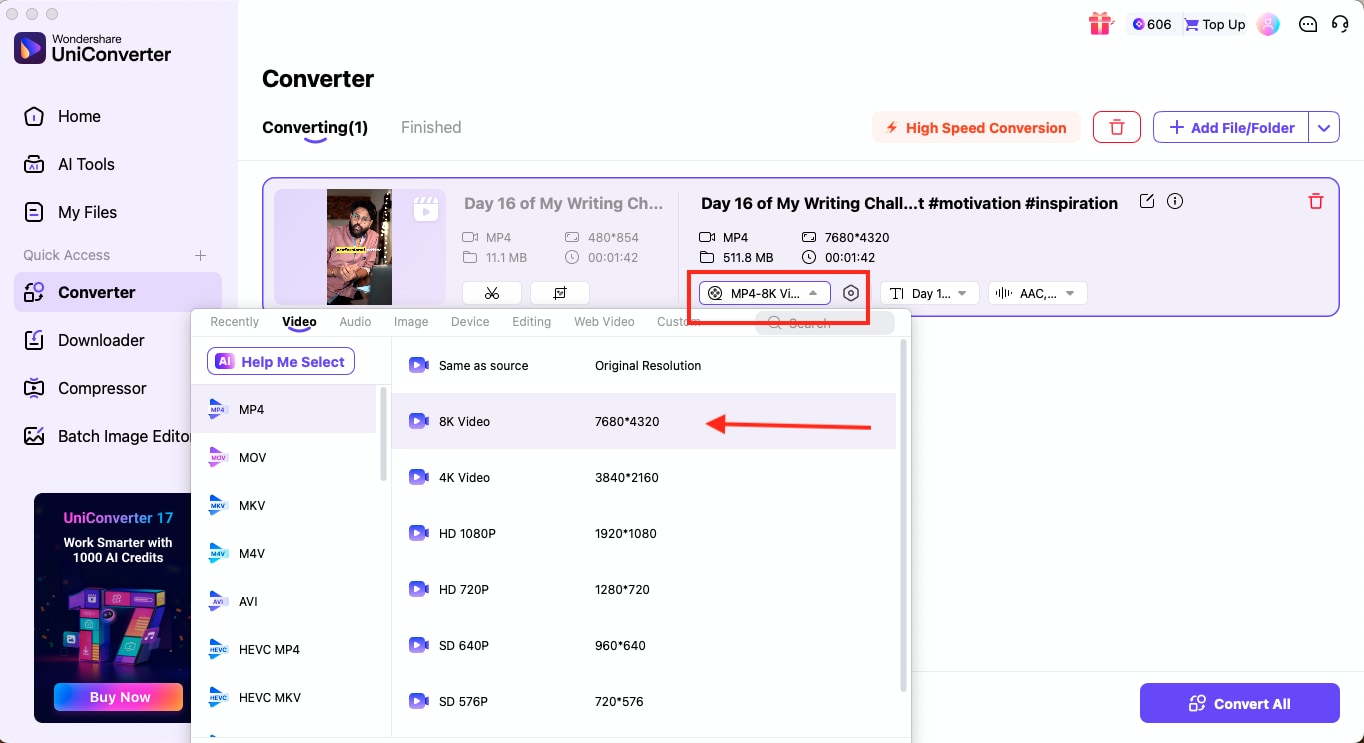Contact support via the headset icon
The image size is (1364, 743).
1340,24
